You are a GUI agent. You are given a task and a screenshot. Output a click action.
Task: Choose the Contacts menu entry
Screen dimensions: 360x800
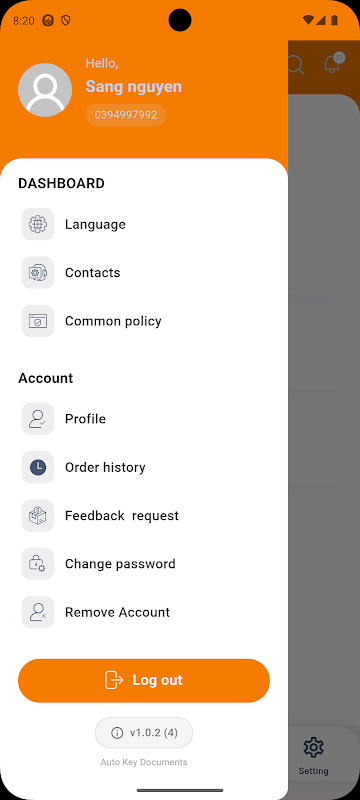tap(144, 272)
